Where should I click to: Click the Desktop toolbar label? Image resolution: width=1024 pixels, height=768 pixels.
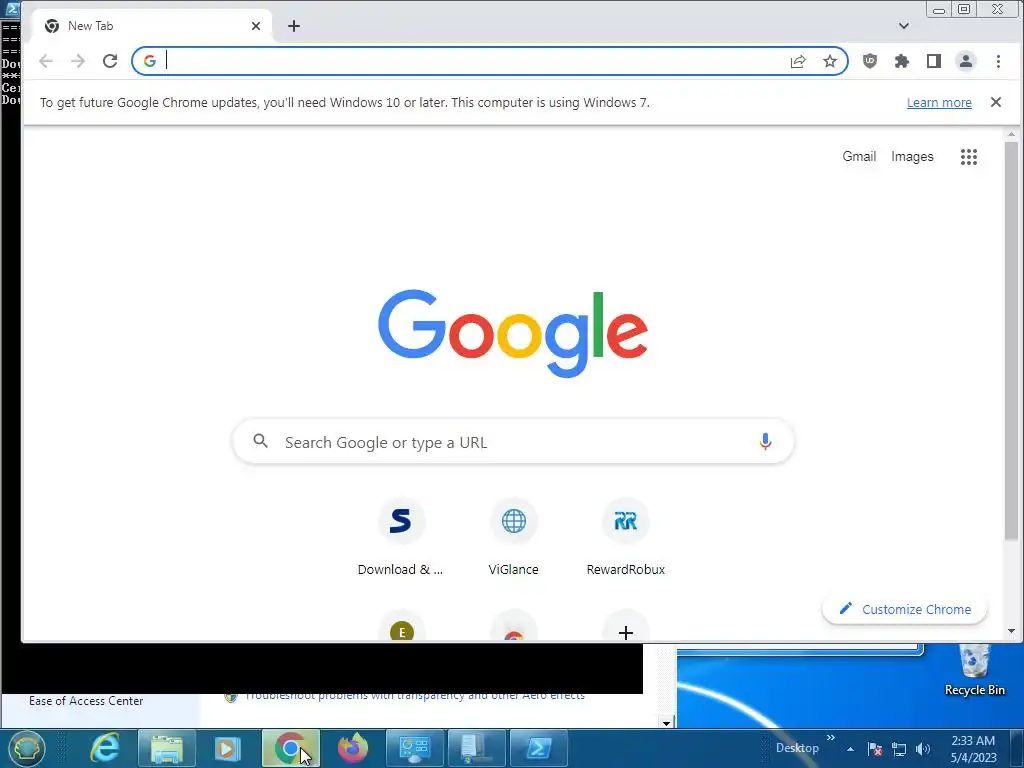pos(797,748)
